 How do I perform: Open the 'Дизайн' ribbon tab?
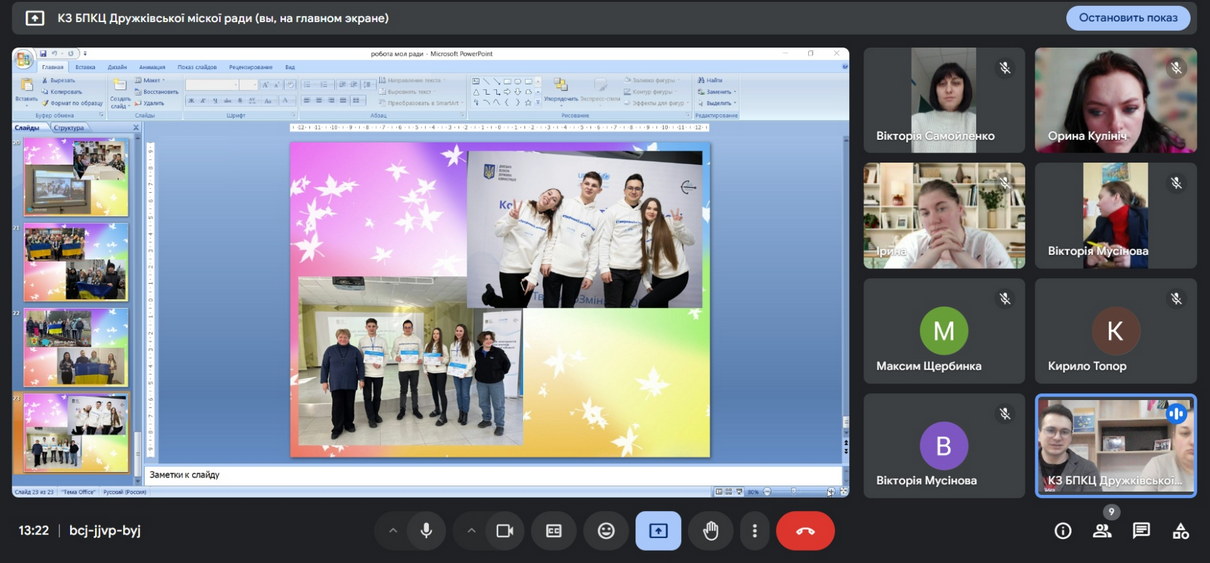coord(117,67)
